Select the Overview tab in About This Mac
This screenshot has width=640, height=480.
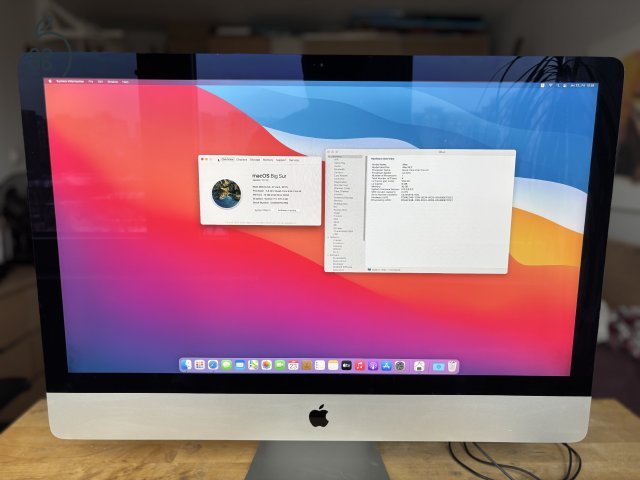[x=228, y=160]
